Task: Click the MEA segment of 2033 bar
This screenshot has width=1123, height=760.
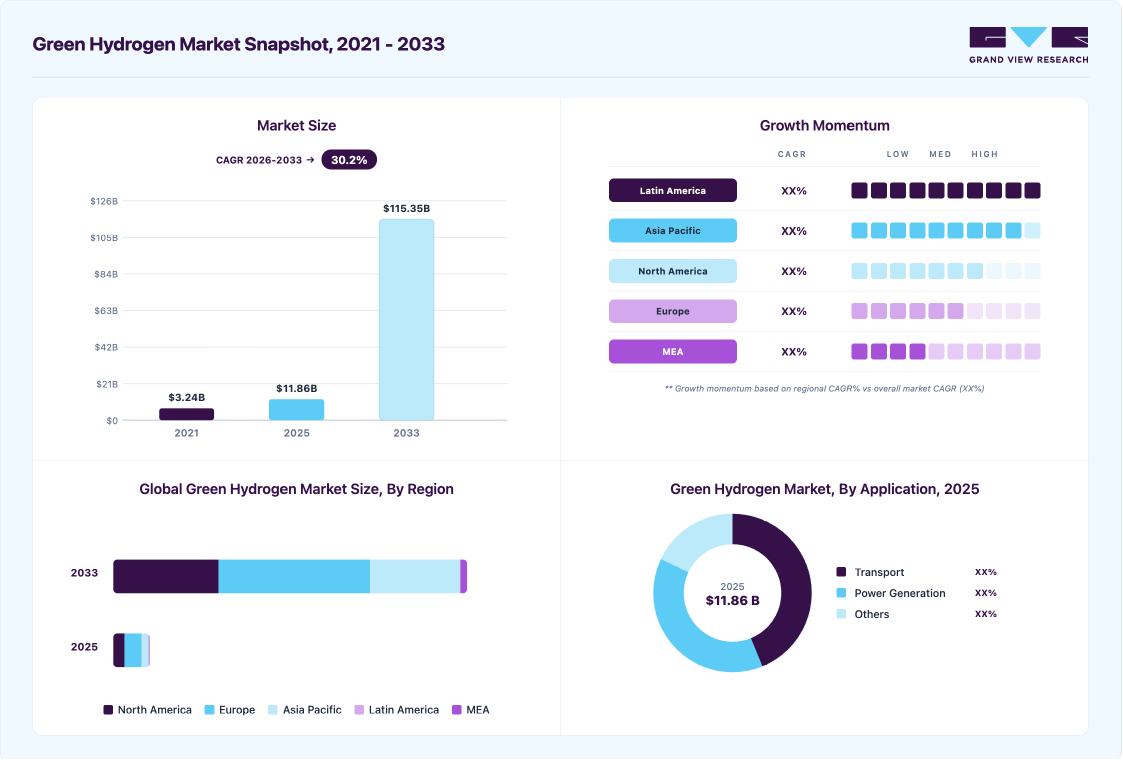Action: (x=464, y=577)
